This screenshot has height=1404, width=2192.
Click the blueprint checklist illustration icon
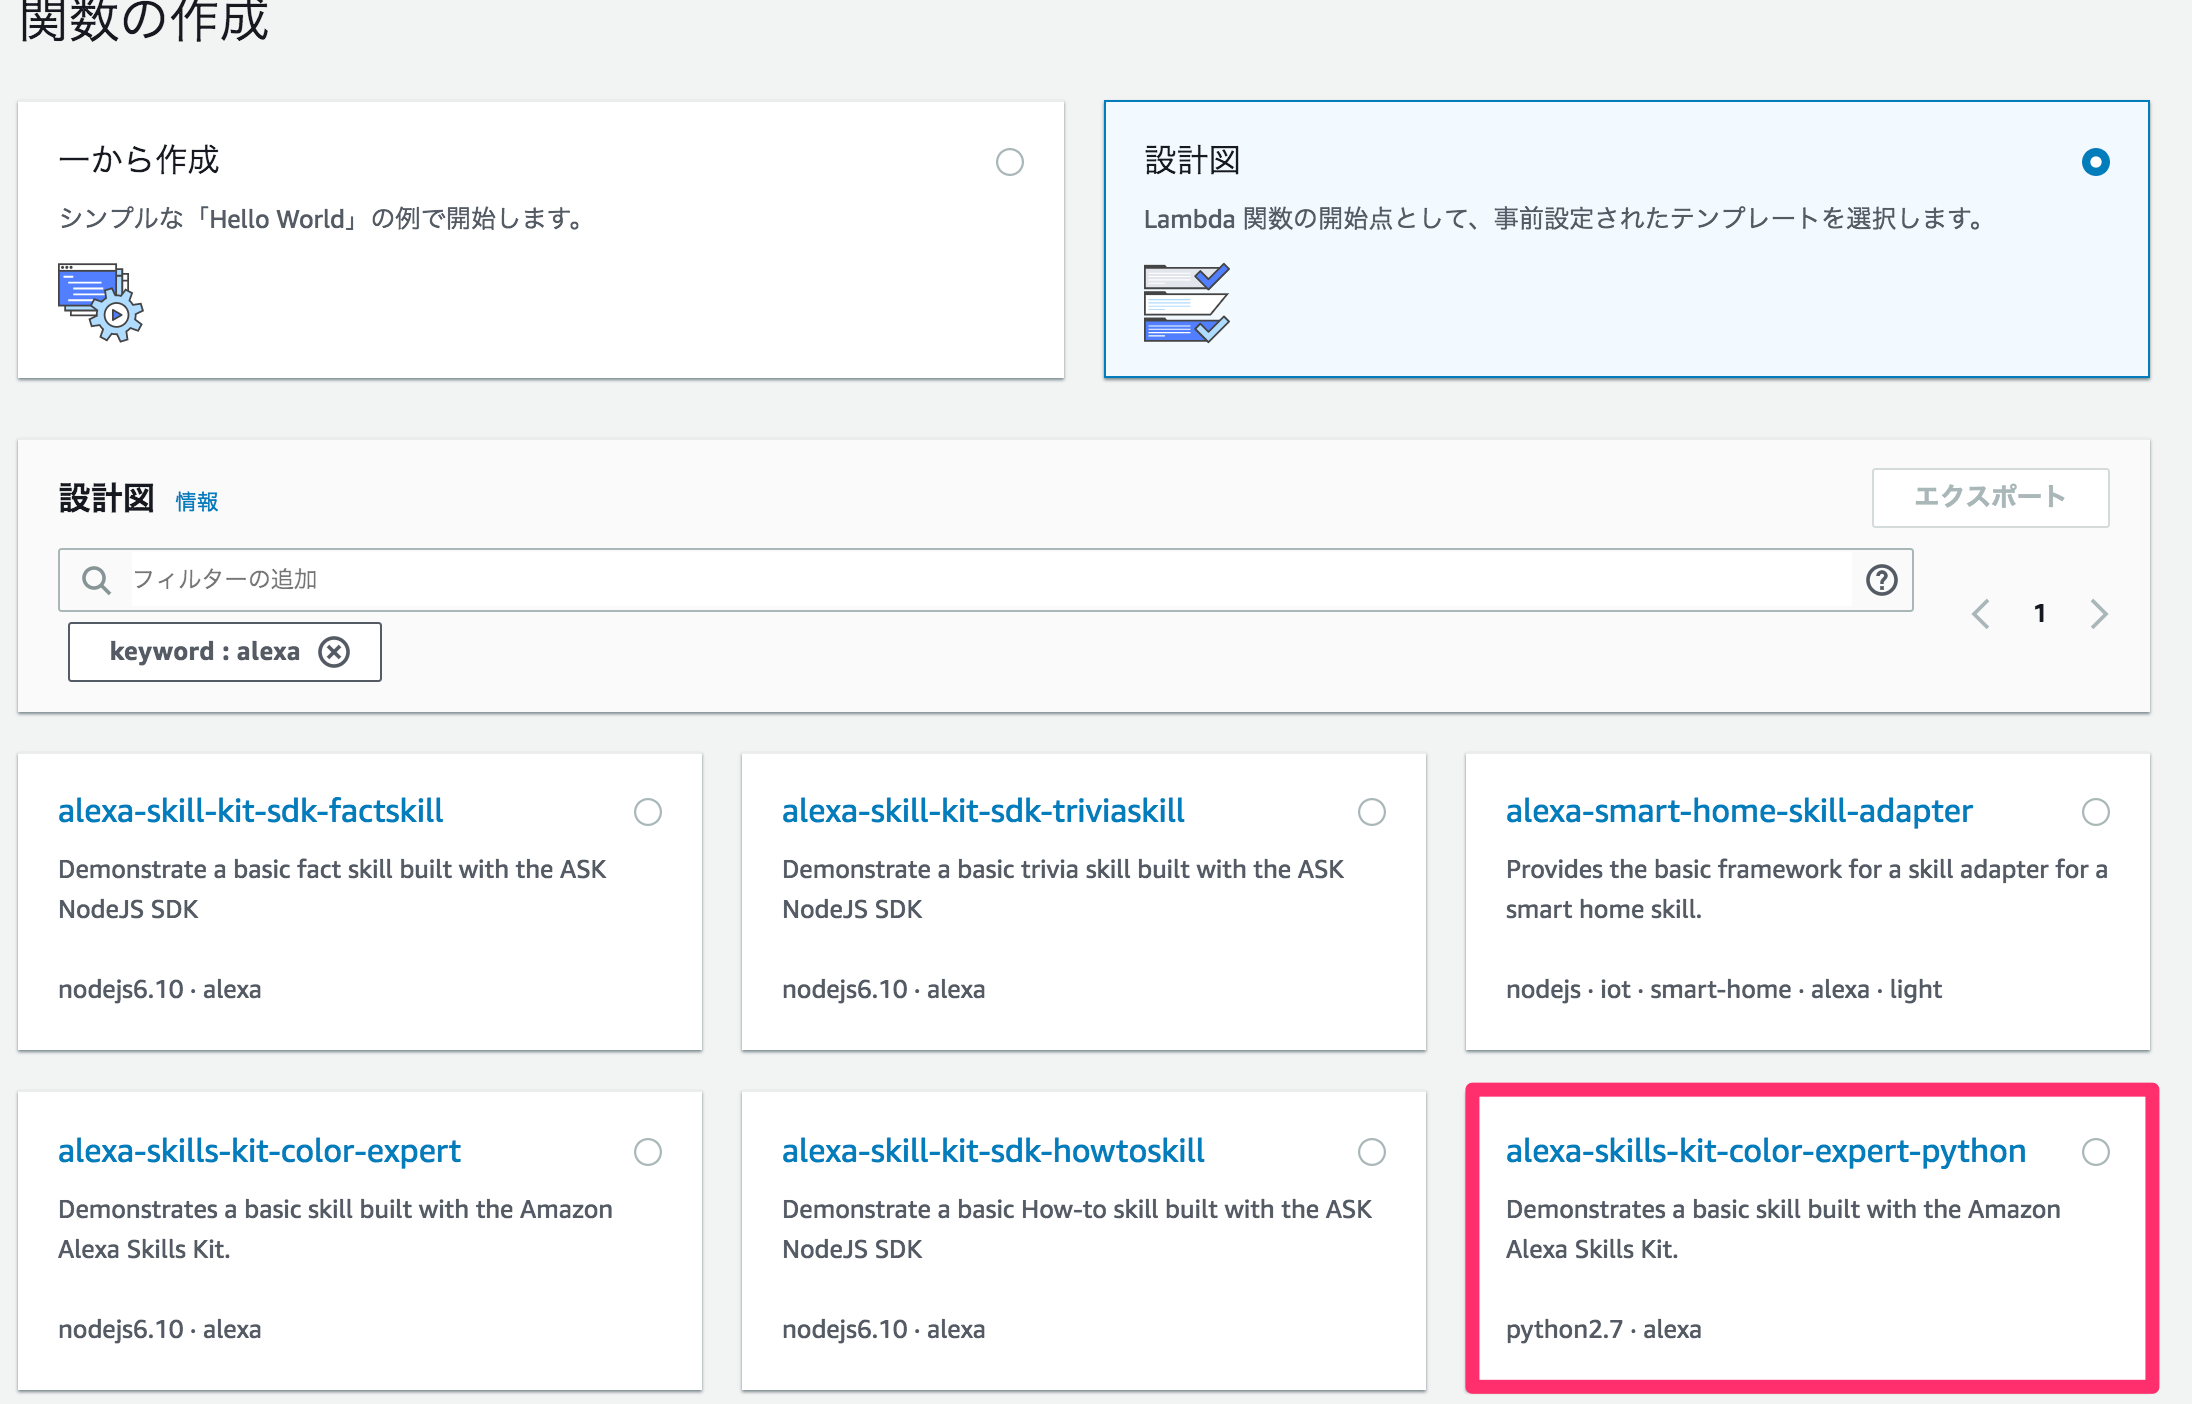click(x=1186, y=303)
